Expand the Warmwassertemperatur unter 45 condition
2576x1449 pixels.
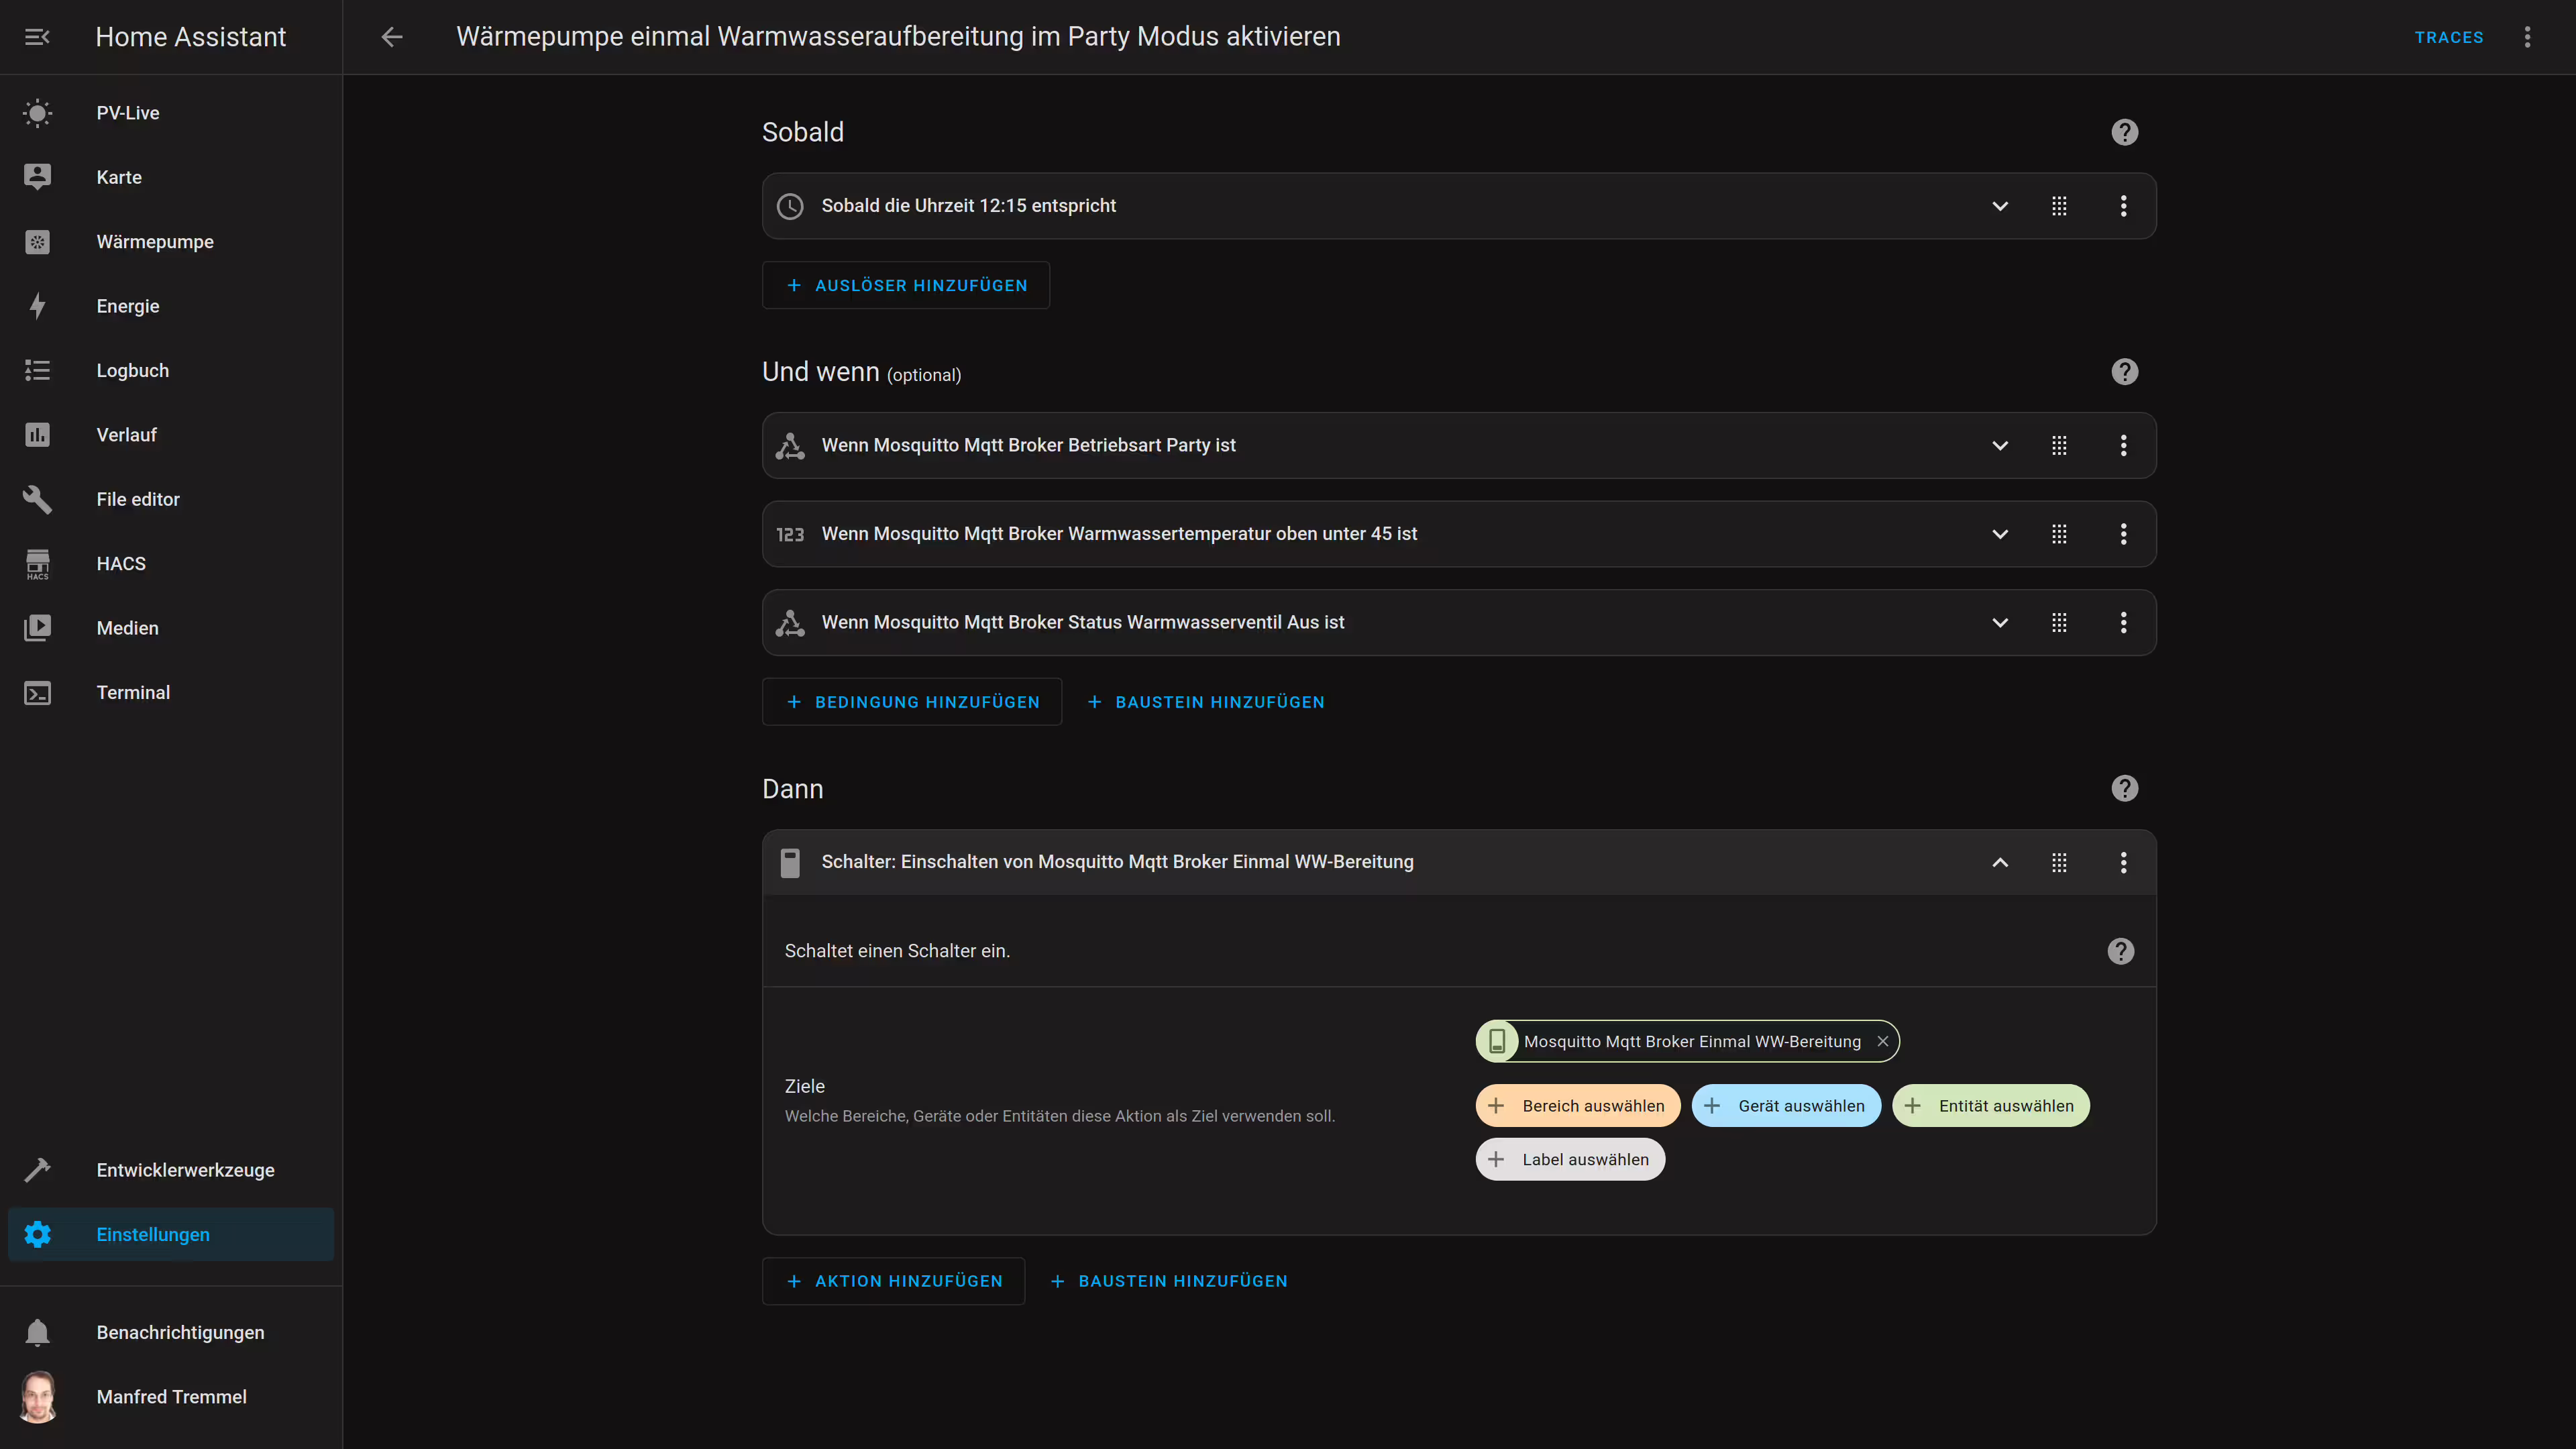[x=2000, y=534]
